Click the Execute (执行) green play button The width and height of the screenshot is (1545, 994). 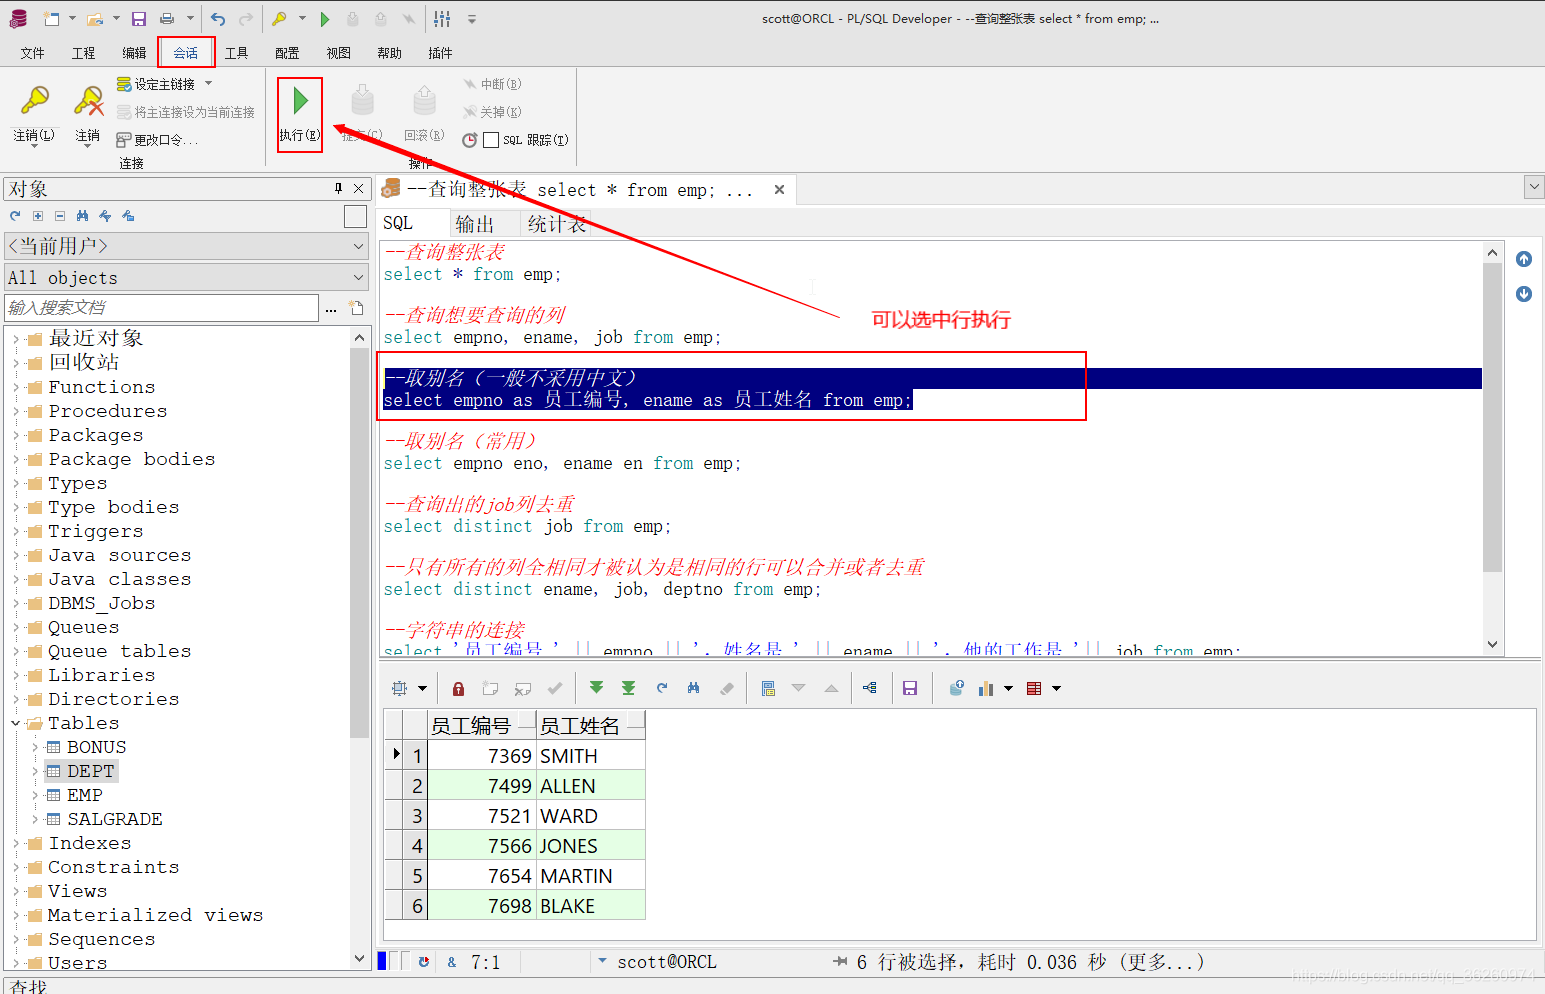[x=300, y=101]
